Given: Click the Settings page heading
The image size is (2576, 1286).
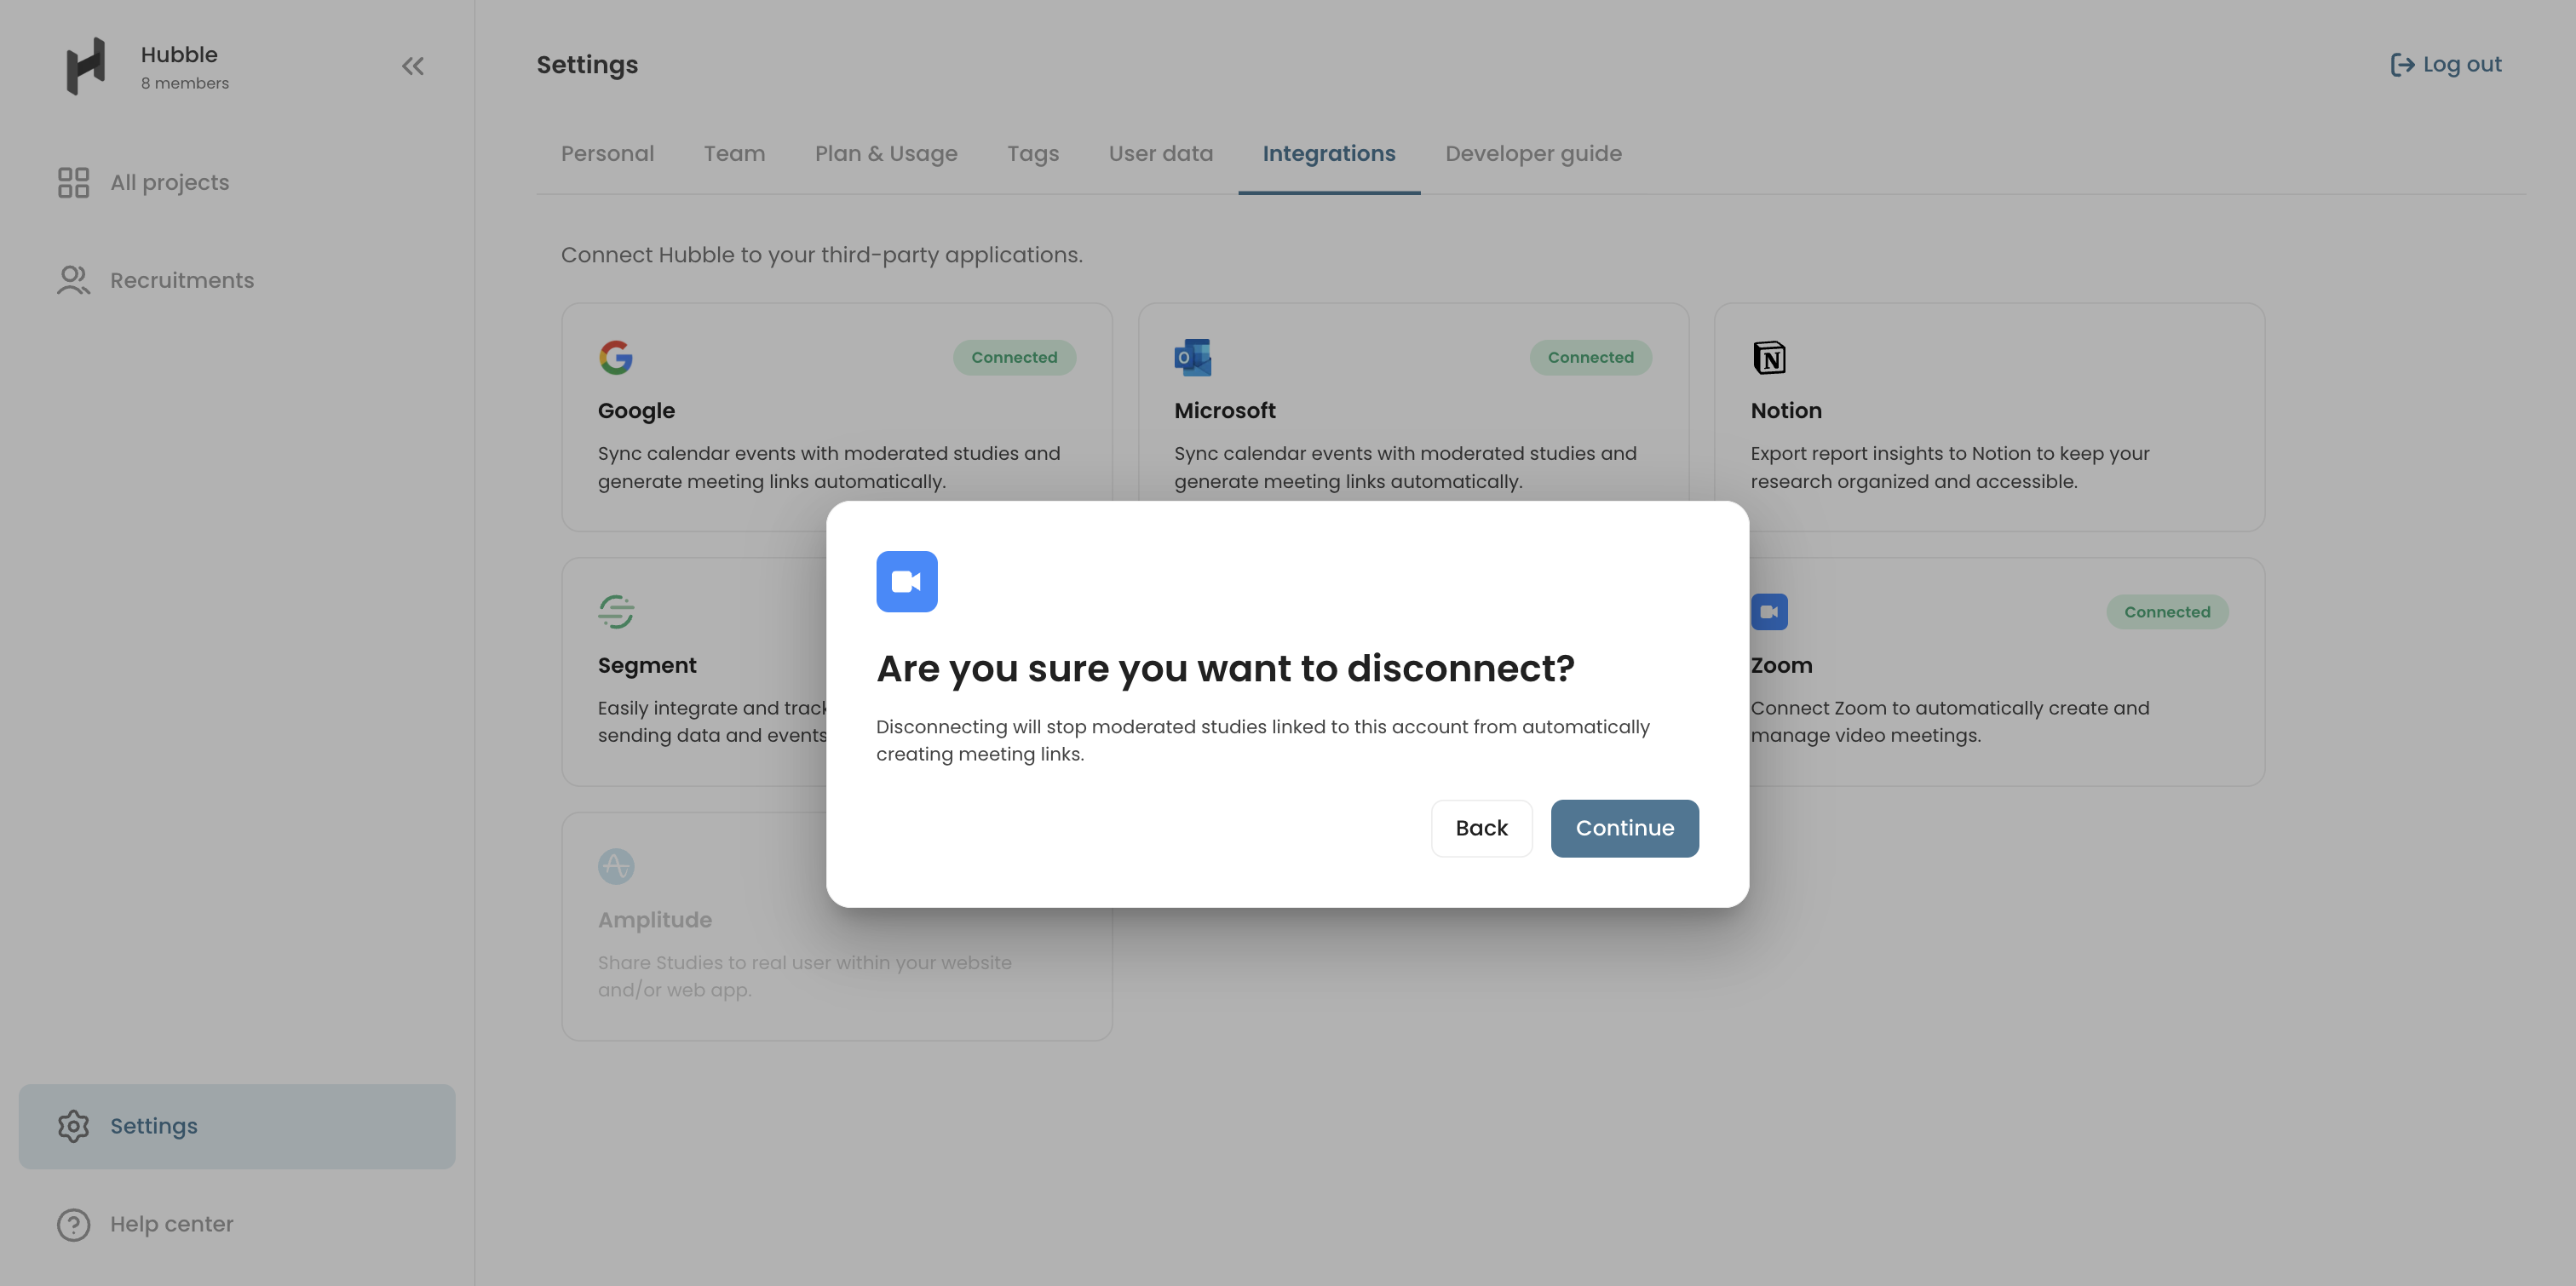Looking at the screenshot, I should click(x=587, y=65).
